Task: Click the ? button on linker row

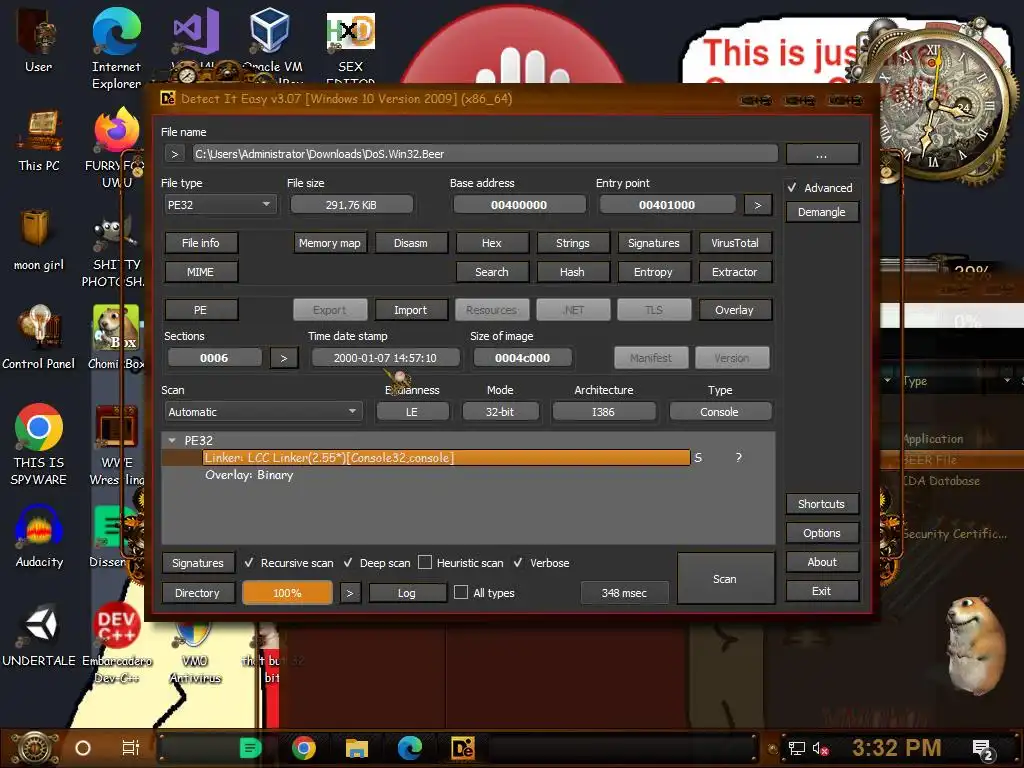Action: tap(739, 458)
